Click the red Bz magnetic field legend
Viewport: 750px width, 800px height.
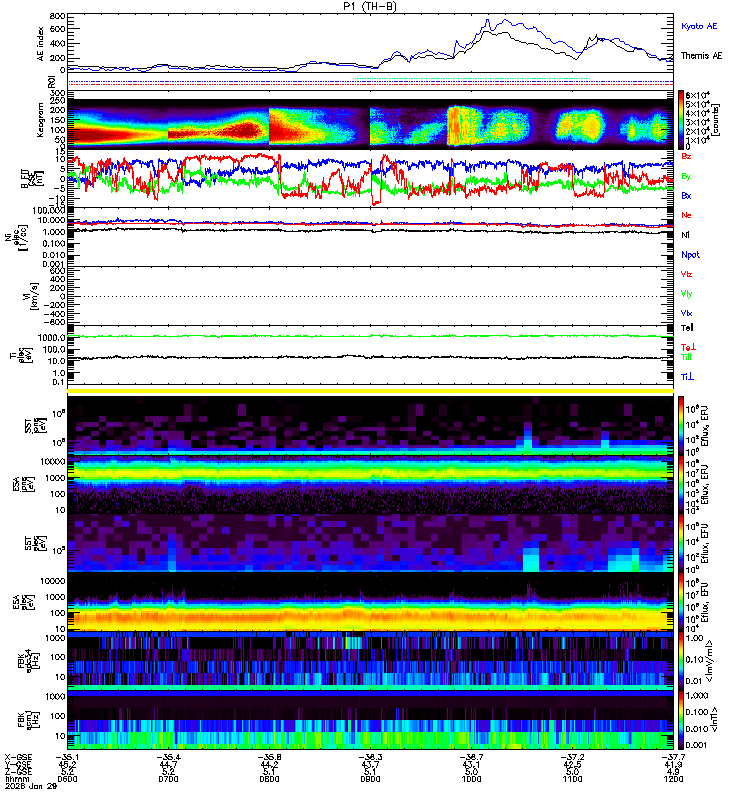(x=686, y=156)
